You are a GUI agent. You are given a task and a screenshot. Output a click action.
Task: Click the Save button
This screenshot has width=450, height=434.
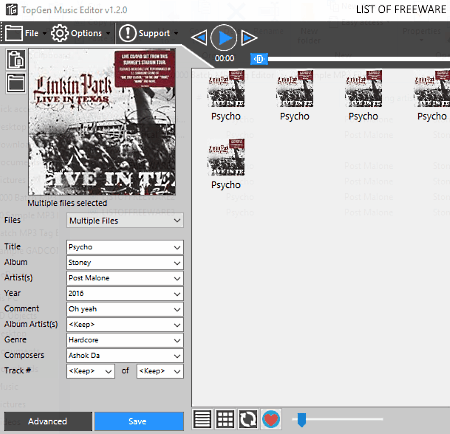139,421
